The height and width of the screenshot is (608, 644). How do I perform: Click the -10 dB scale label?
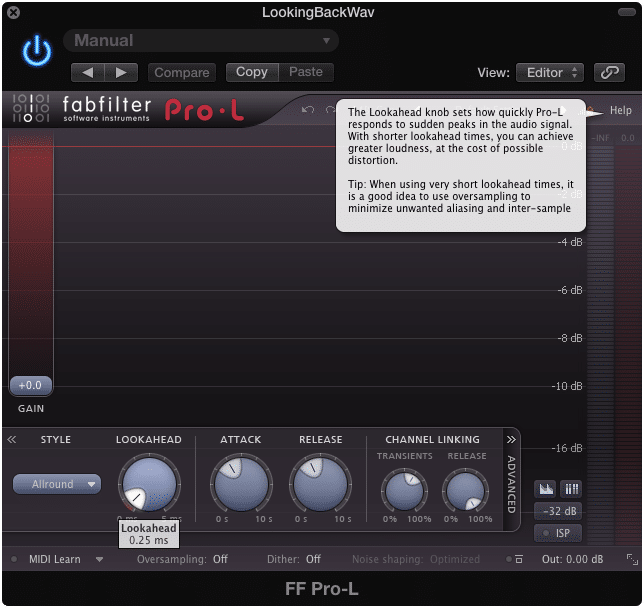567,386
